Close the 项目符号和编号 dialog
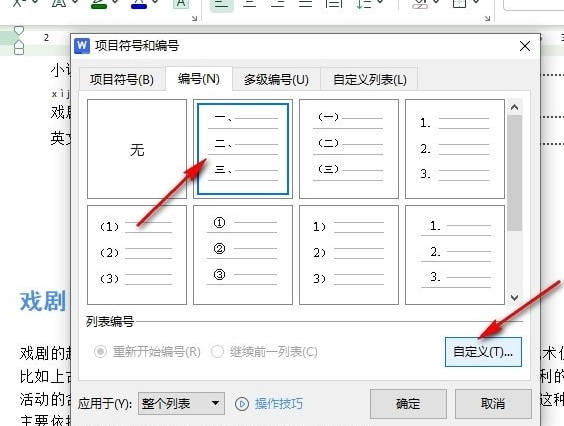 tap(525, 46)
